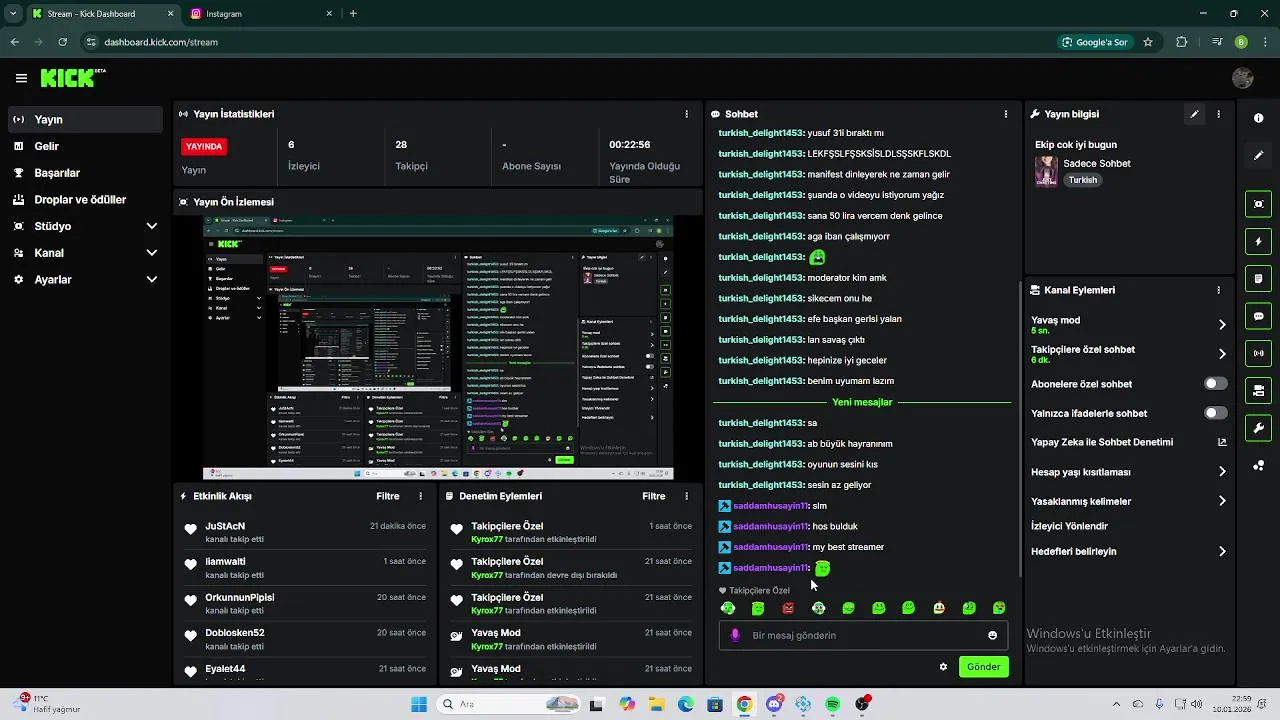Screen dimensions: 1280x720
Task: Open external link for Yapay Zeka ile Sohbet Denetimi
Action: (x=1222, y=442)
